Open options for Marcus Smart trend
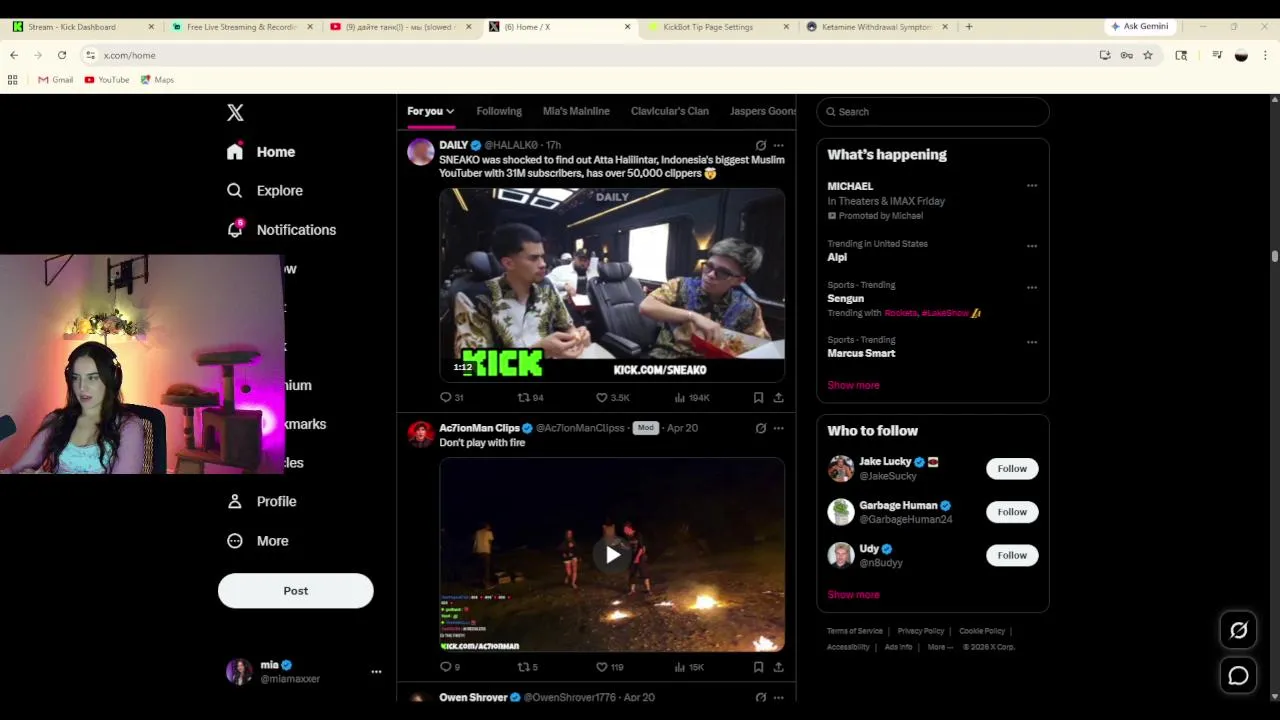The image size is (1280, 720). point(1032,342)
